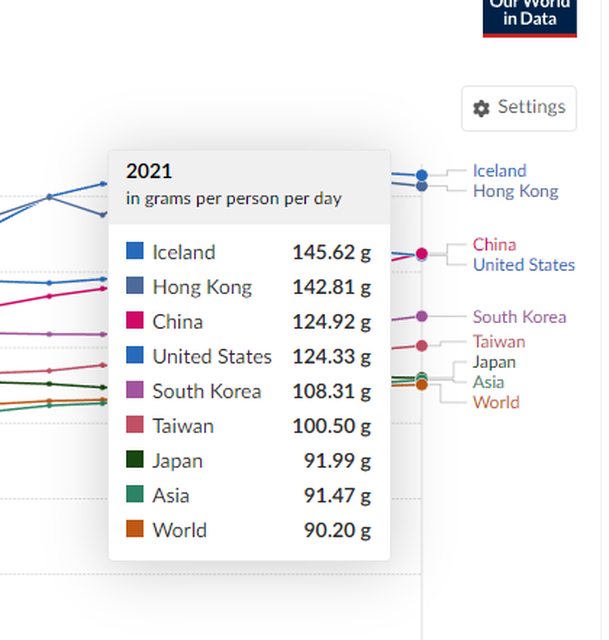Click the Asia legend label
The image size is (609, 640).
(x=488, y=382)
